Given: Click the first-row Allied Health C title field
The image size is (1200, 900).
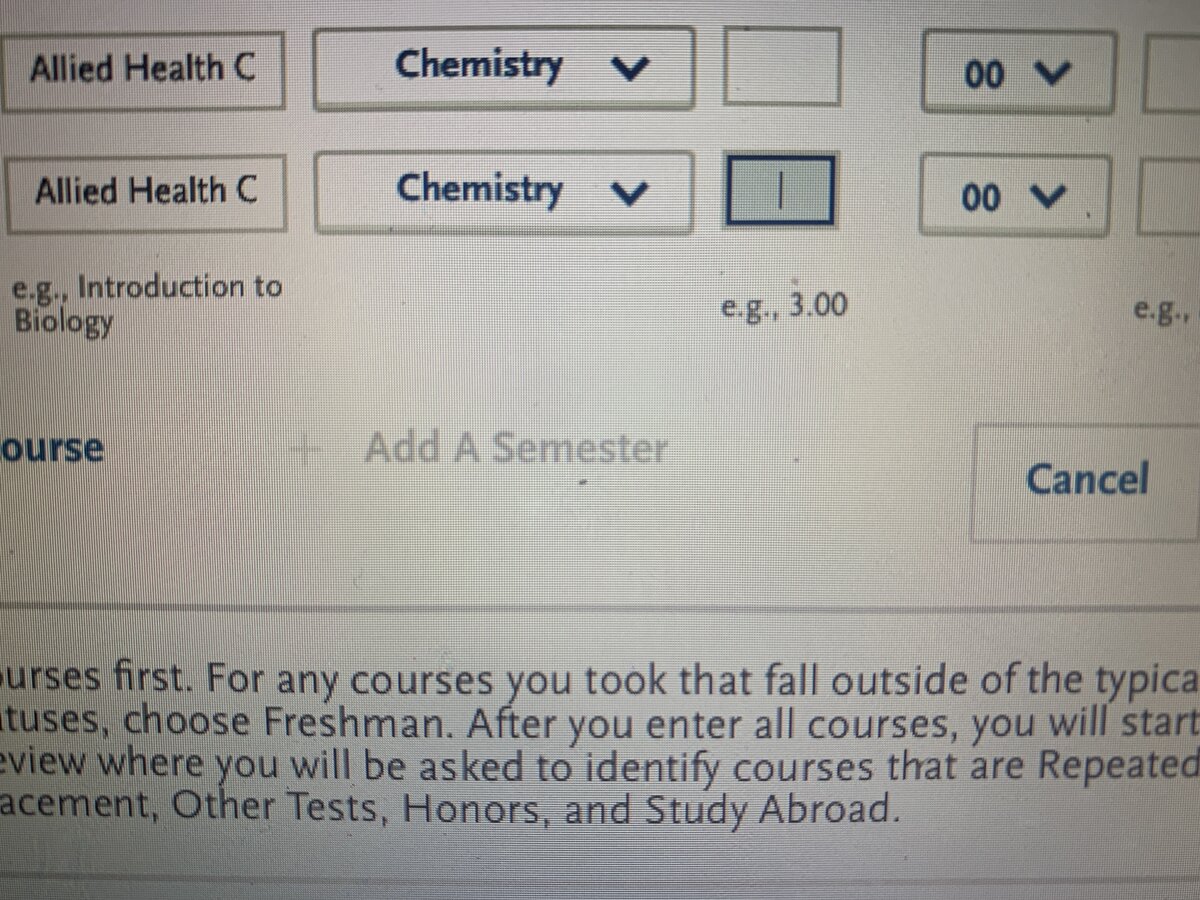Looking at the screenshot, I should [142, 70].
